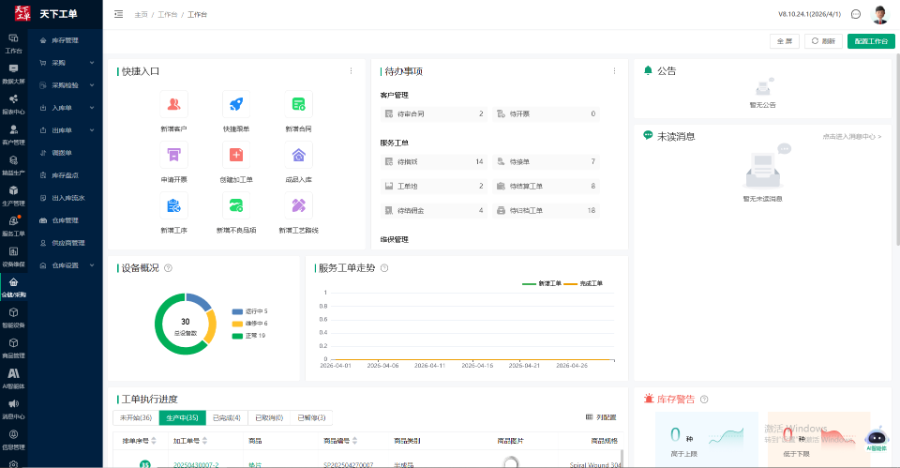Open 工作台 in the left icon rail

(x=13, y=43)
